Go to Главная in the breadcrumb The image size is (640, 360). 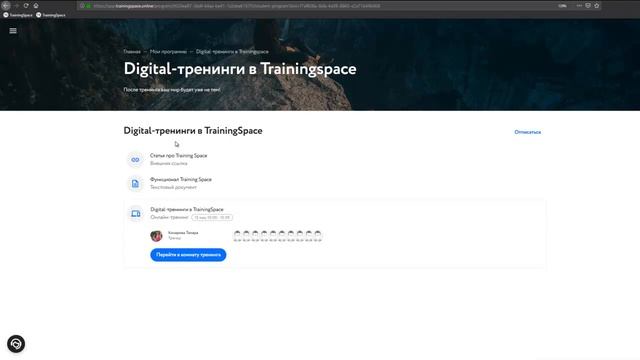point(132,52)
